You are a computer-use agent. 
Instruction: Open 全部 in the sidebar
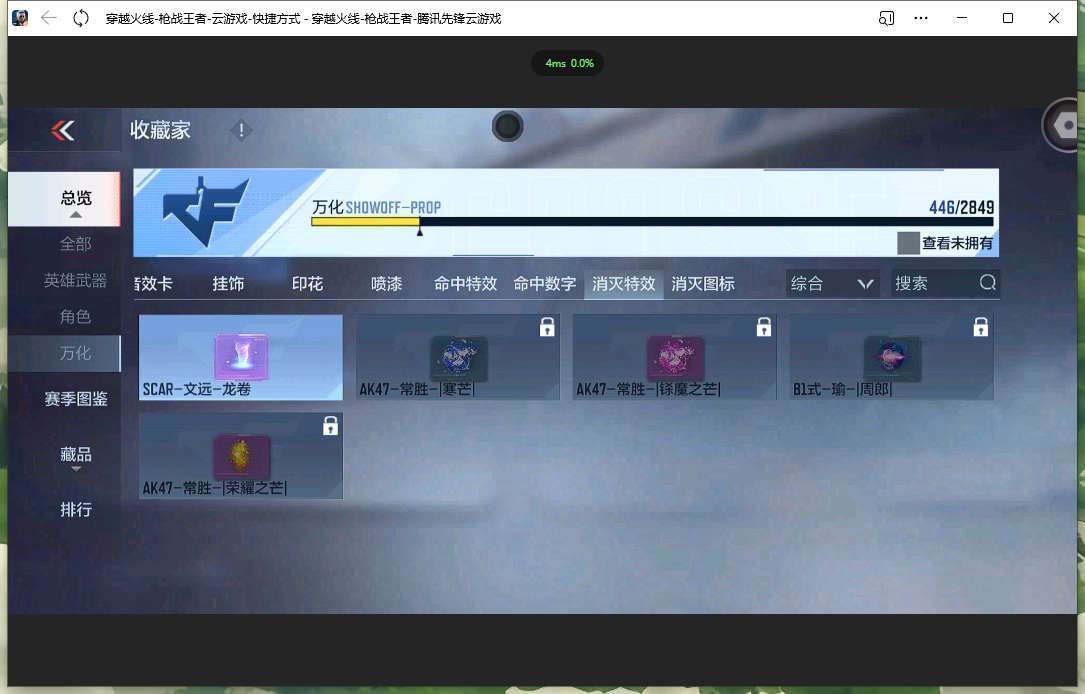(x=75, y=244)
